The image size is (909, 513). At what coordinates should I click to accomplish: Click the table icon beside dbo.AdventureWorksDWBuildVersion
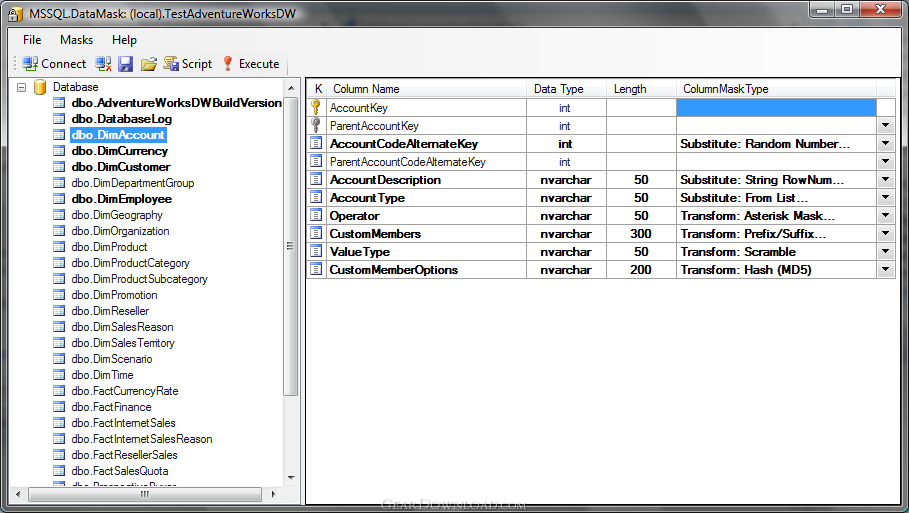click(59, 103)
